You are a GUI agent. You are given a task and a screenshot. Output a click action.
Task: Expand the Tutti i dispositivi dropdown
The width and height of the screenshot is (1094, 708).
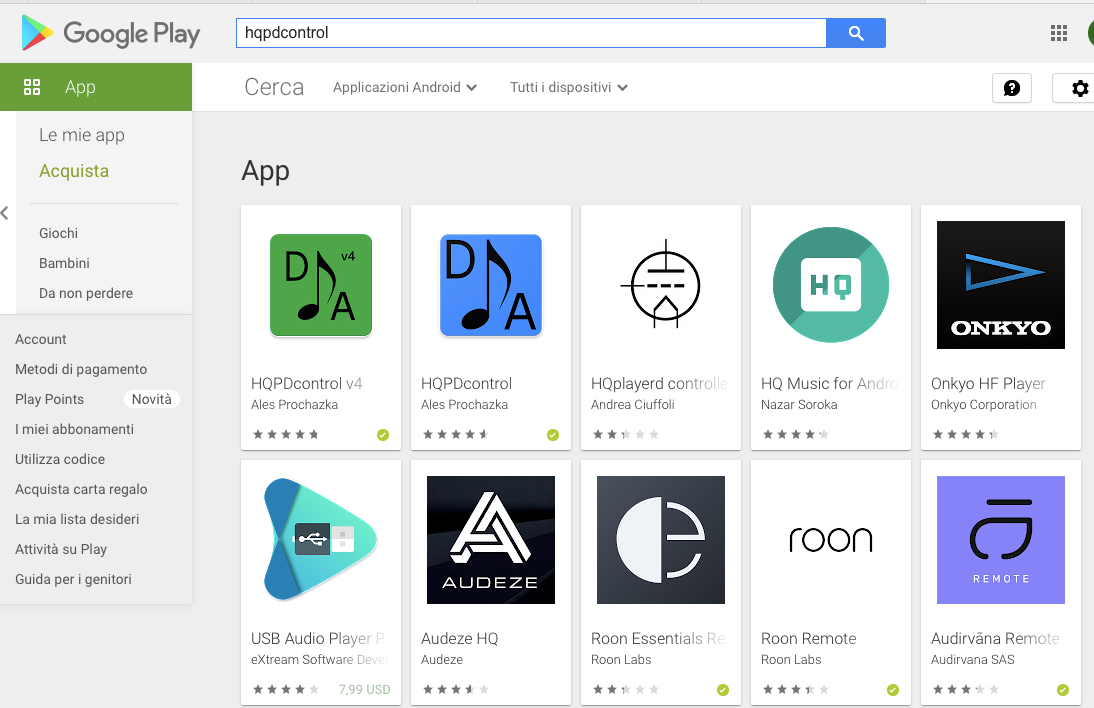click(x=569, y=87)
